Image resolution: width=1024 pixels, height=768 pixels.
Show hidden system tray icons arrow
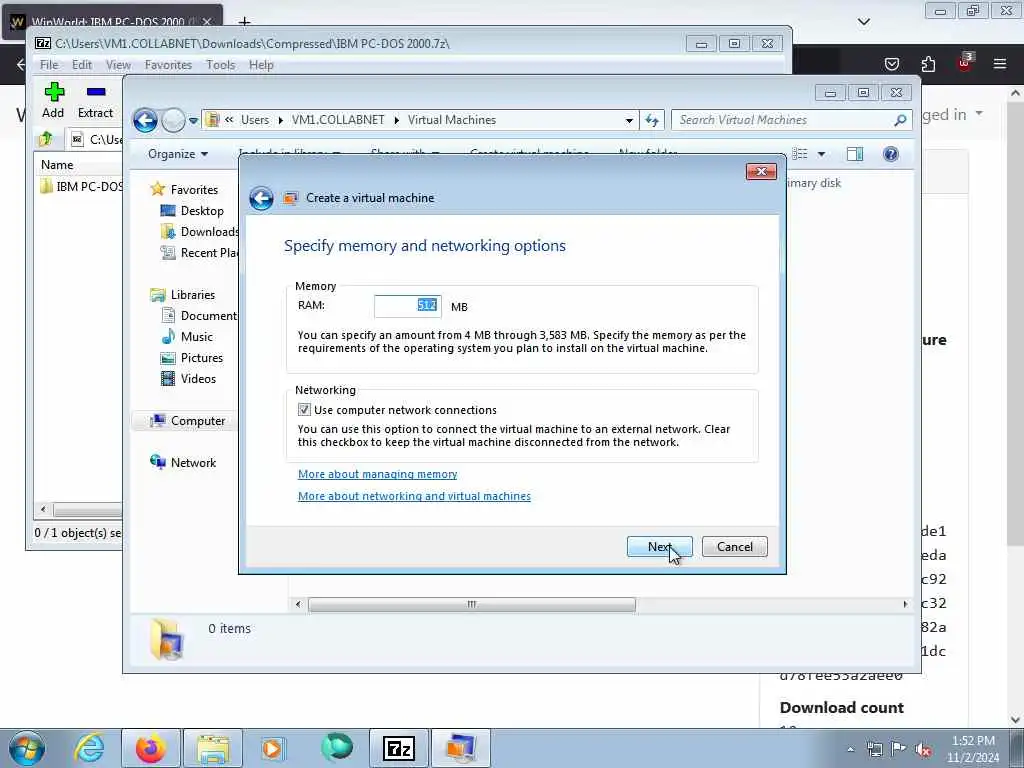coord(850,750)
